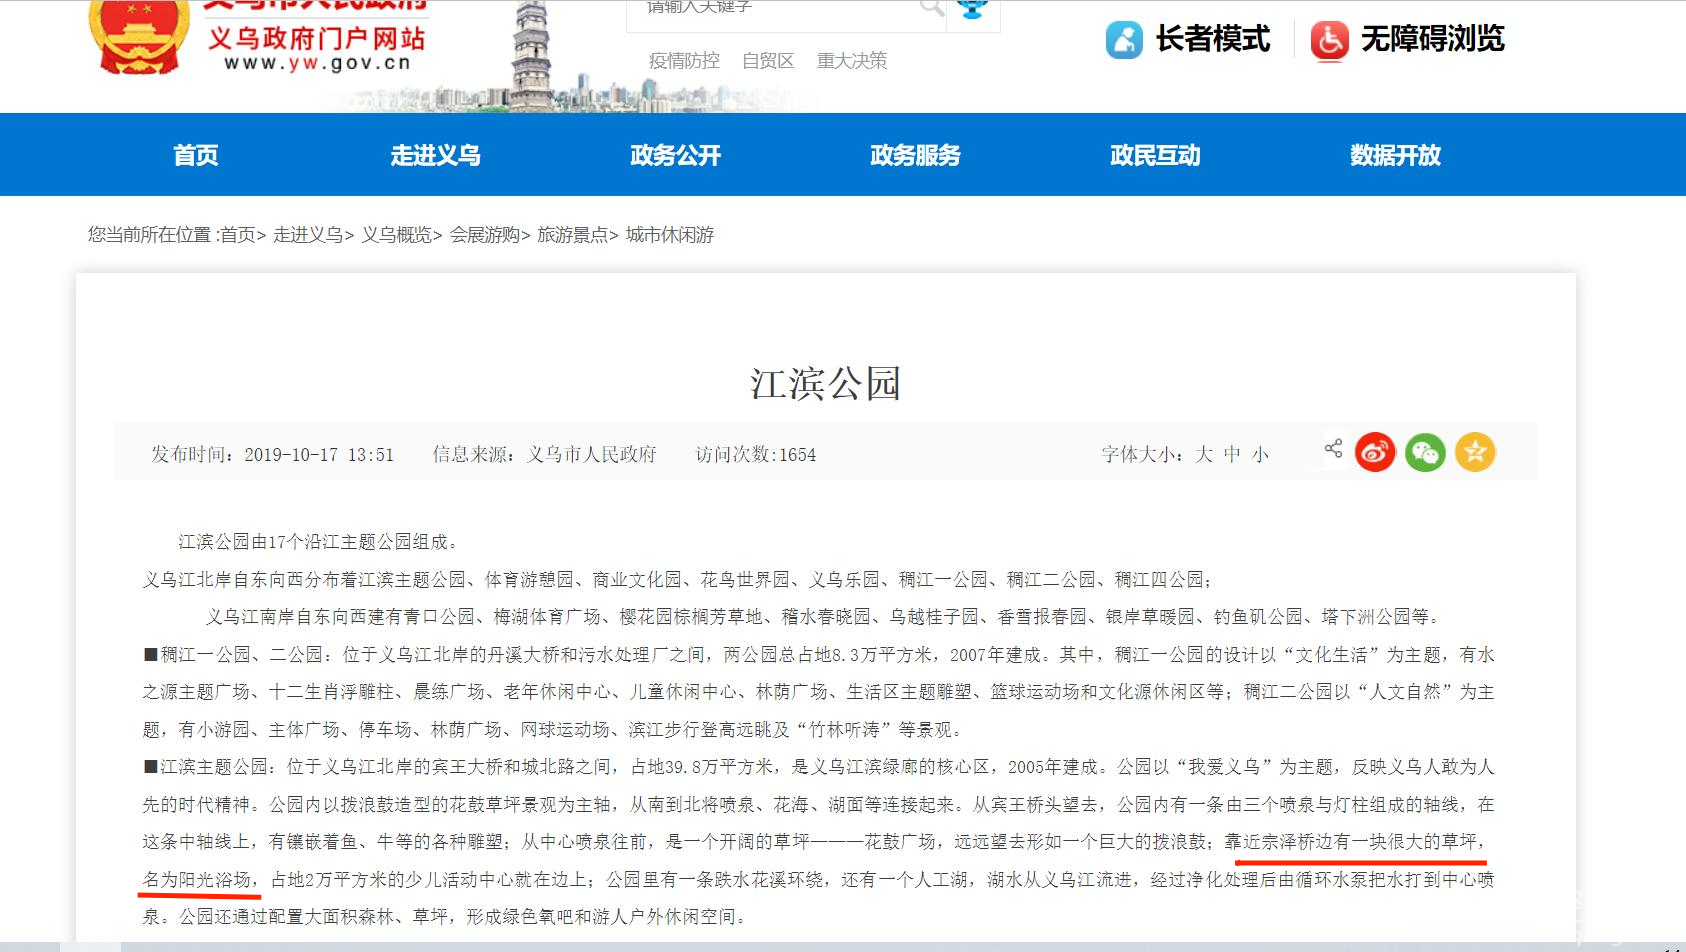Share article via WeChat icon
Viewport: 1686px width, 952px height.
[1425, 453]
